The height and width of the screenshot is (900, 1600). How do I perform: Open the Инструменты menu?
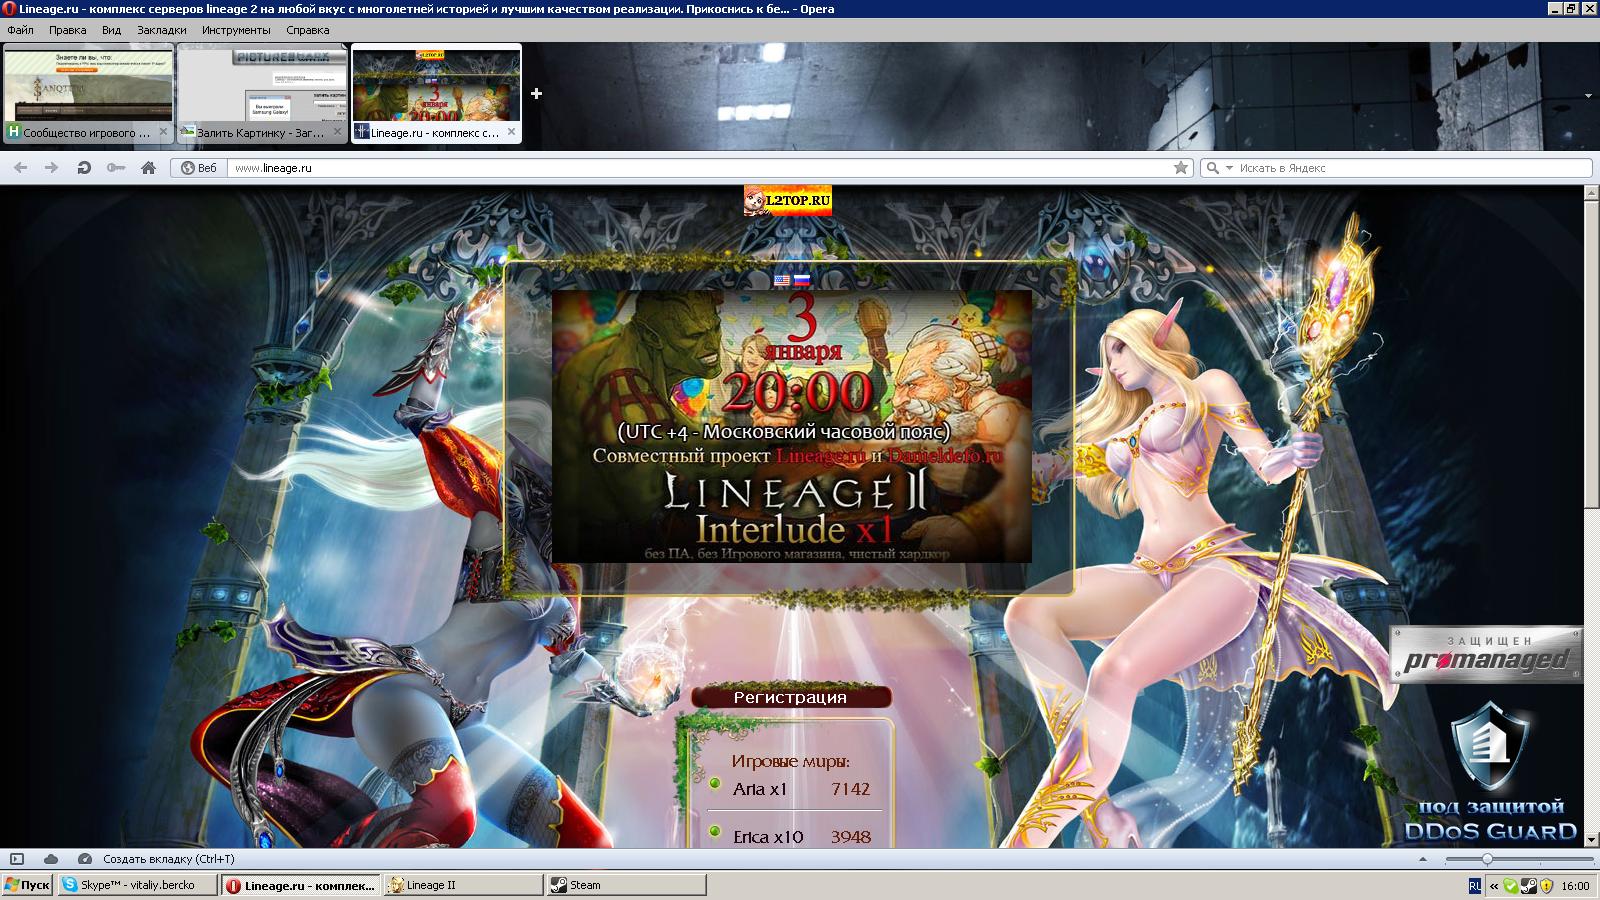click(236, 30)
